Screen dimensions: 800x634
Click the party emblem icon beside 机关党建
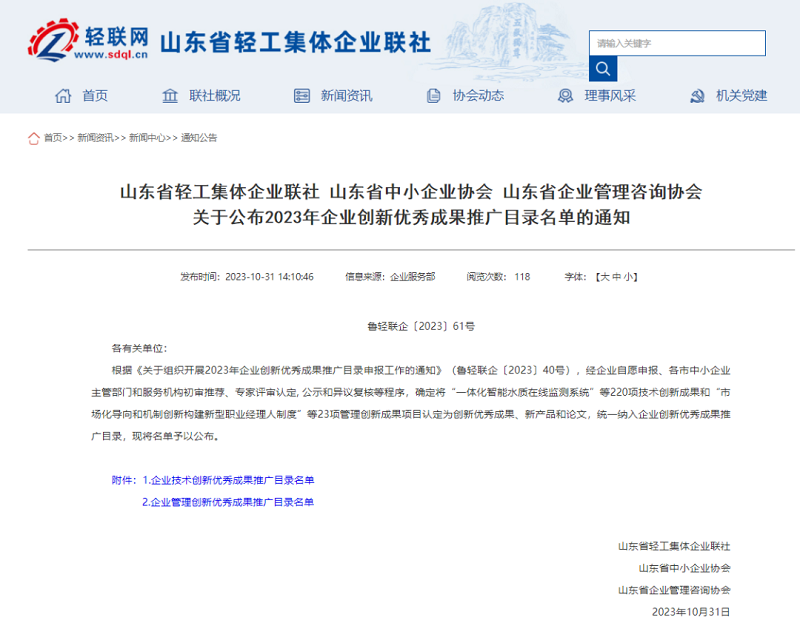click(x=697, y=96)
